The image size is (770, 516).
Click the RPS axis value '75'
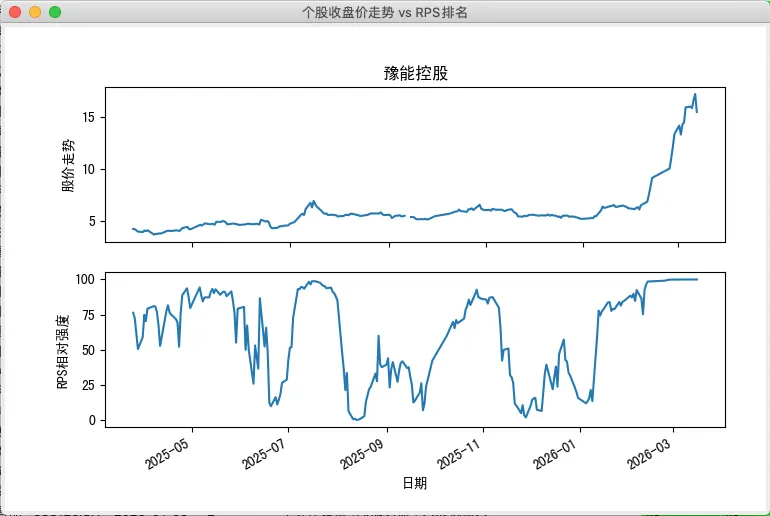pos(88,315)
